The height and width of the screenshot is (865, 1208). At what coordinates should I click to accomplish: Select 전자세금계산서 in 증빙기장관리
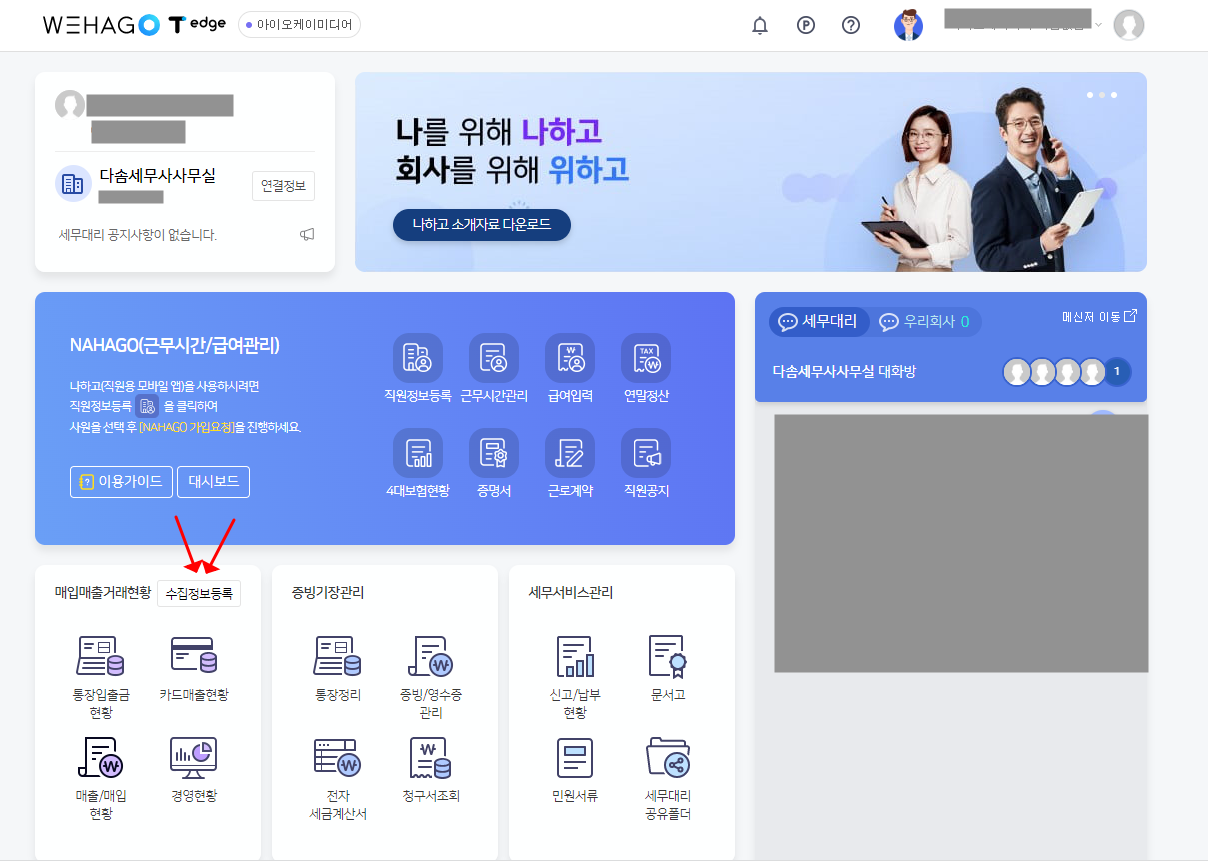(336, 758)
